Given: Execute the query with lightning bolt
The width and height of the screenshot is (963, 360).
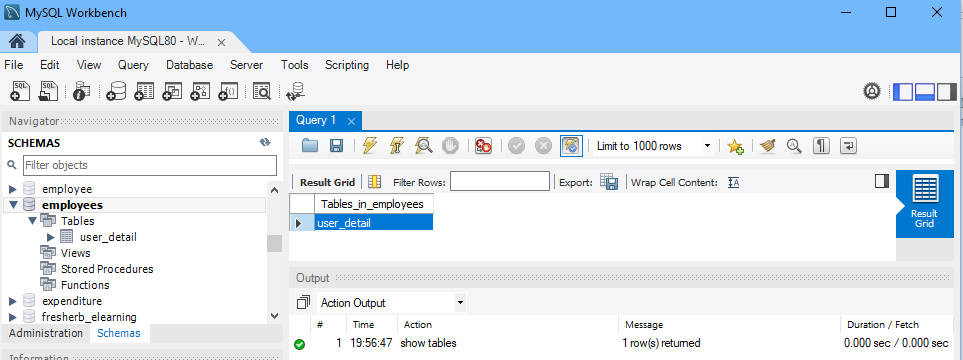Looking at the screenshot, I should [370, 146].
